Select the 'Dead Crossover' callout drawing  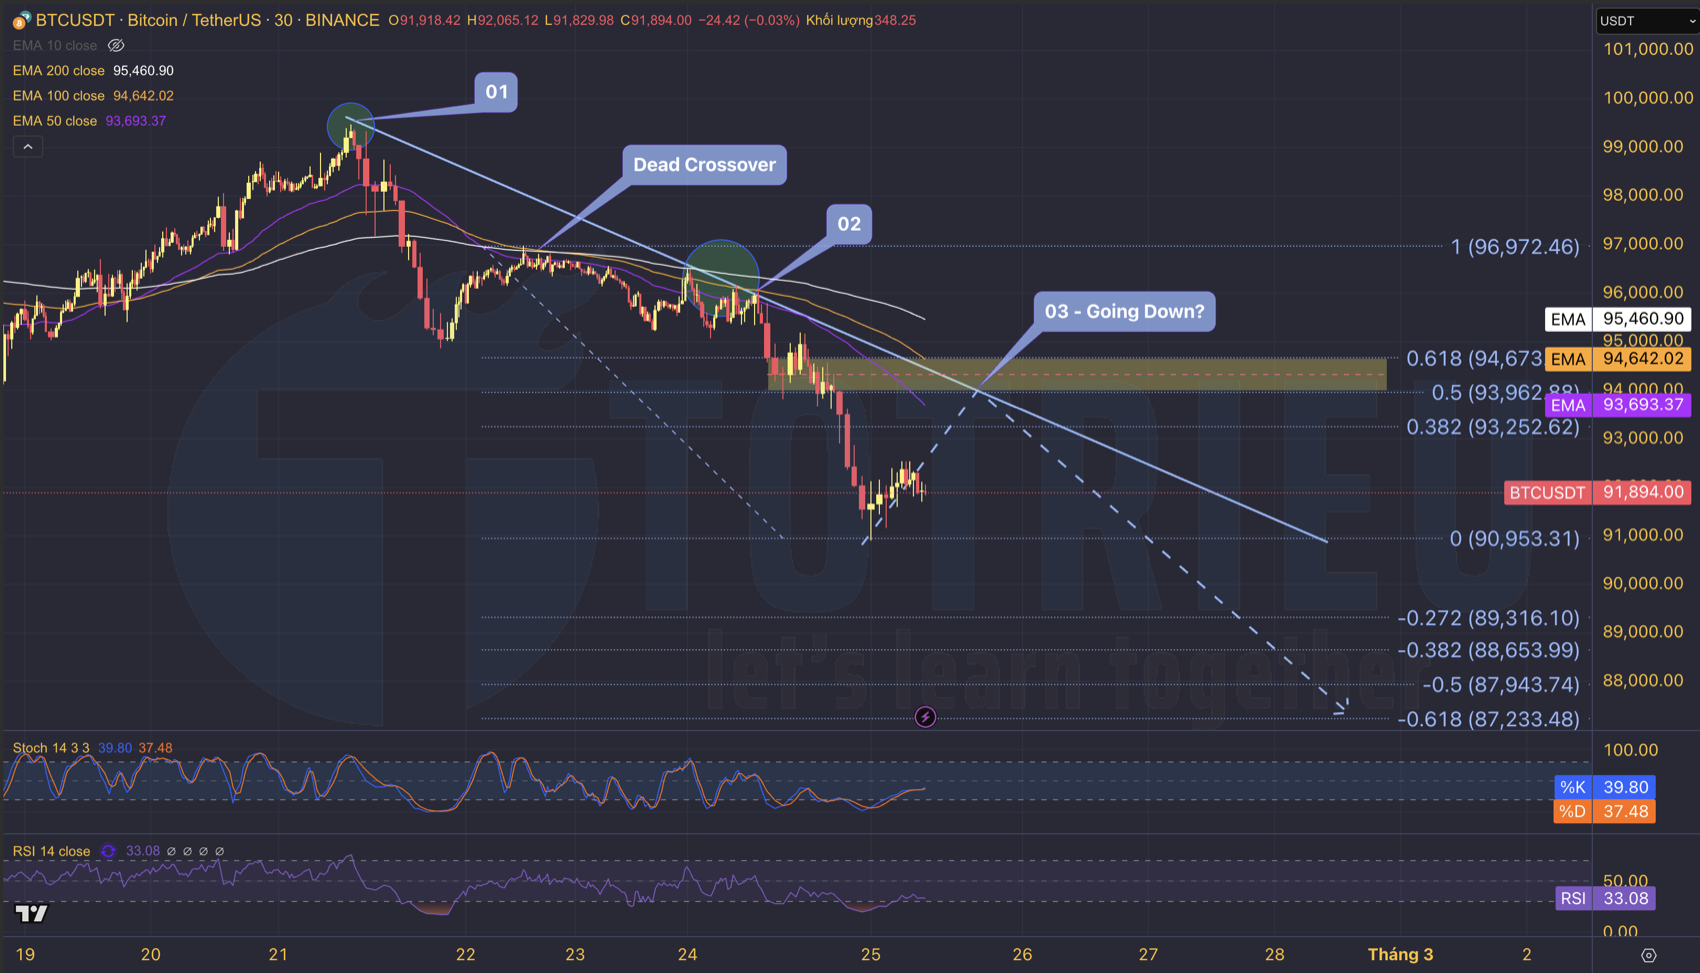click(x=704, y=165)
